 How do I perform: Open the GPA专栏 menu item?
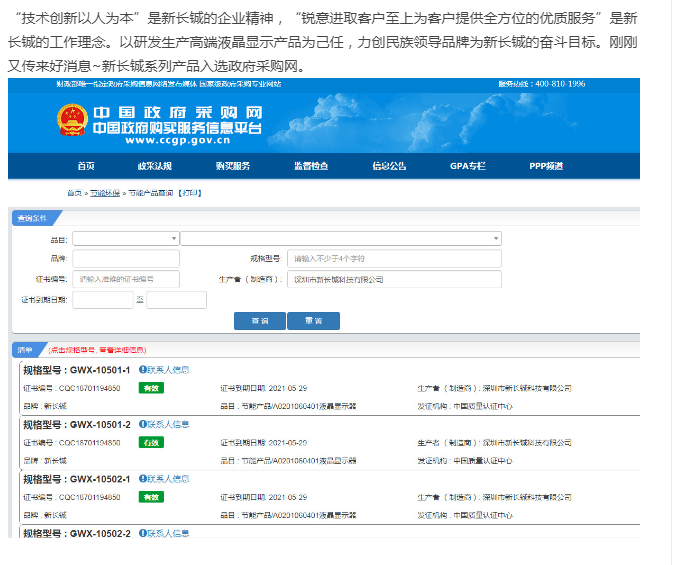tap(467, 166)
